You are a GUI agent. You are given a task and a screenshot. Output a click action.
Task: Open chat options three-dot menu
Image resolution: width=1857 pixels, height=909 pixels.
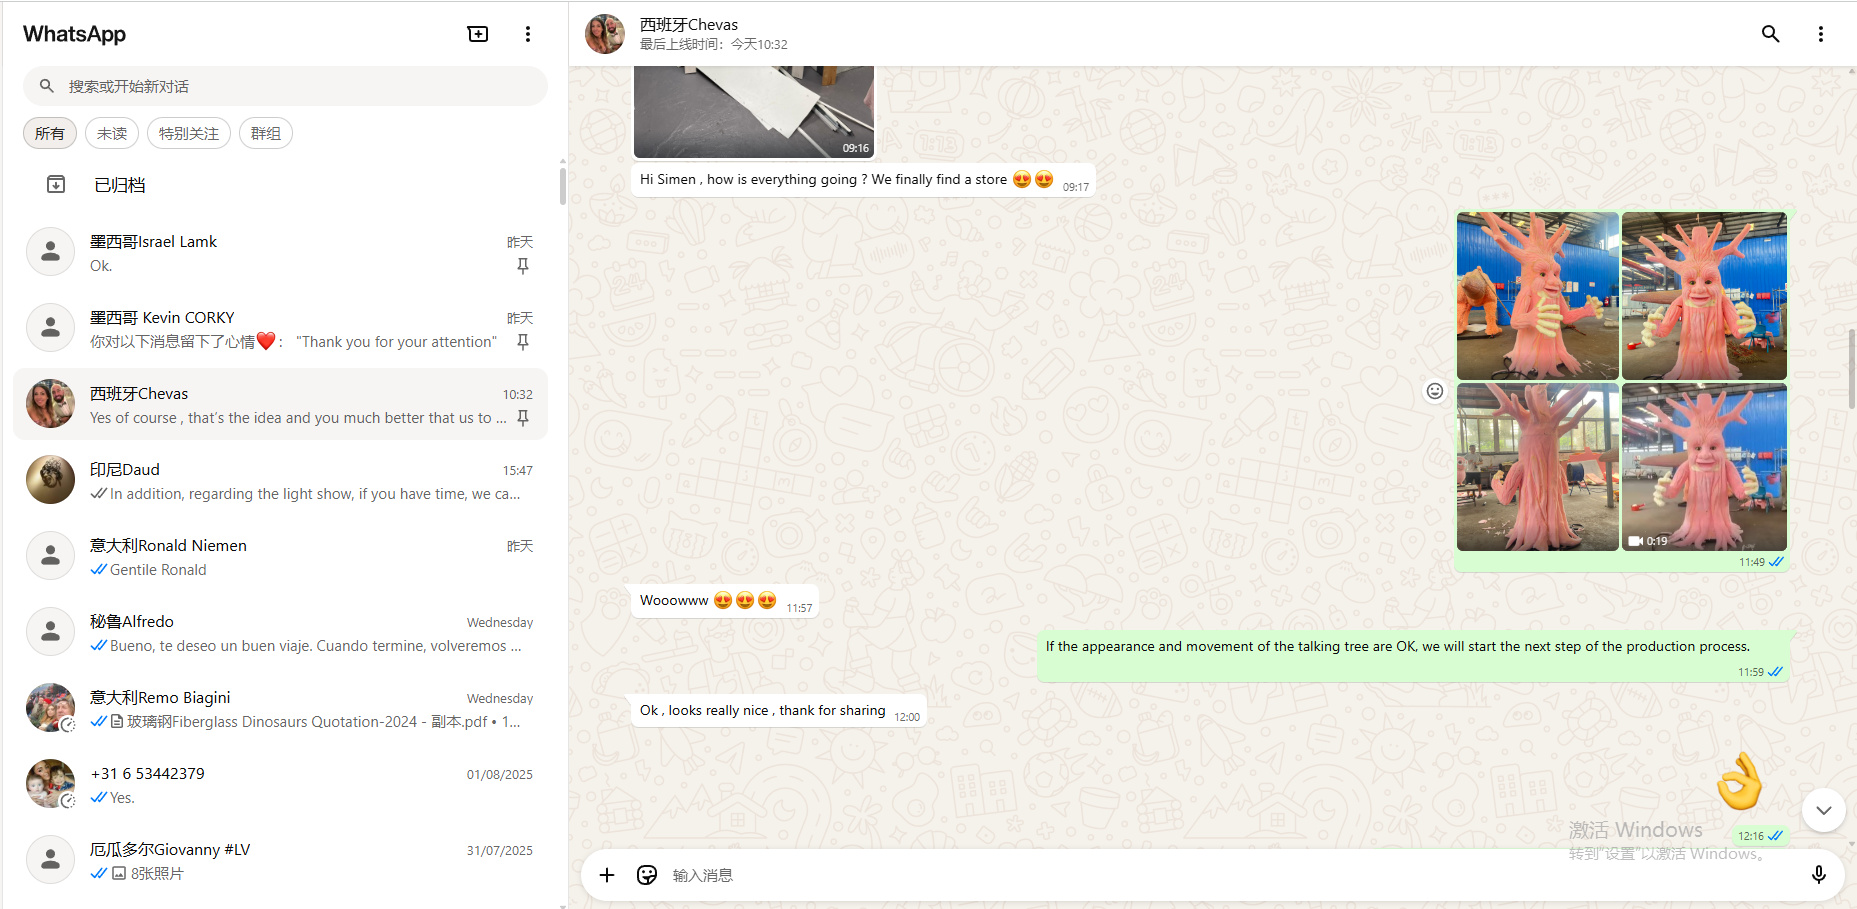(1820, 34)
